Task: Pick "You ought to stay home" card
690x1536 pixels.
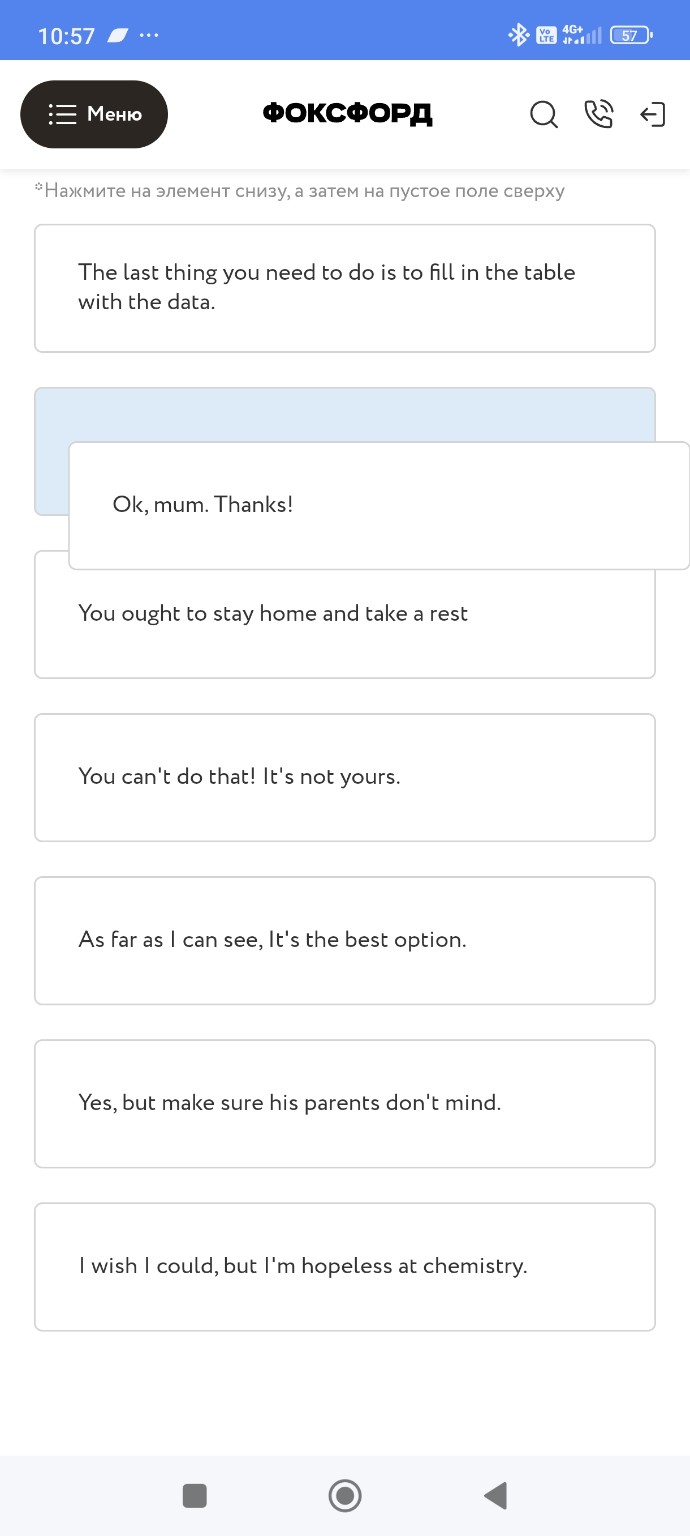Action: pyautogui.click(x=345, y=630)
